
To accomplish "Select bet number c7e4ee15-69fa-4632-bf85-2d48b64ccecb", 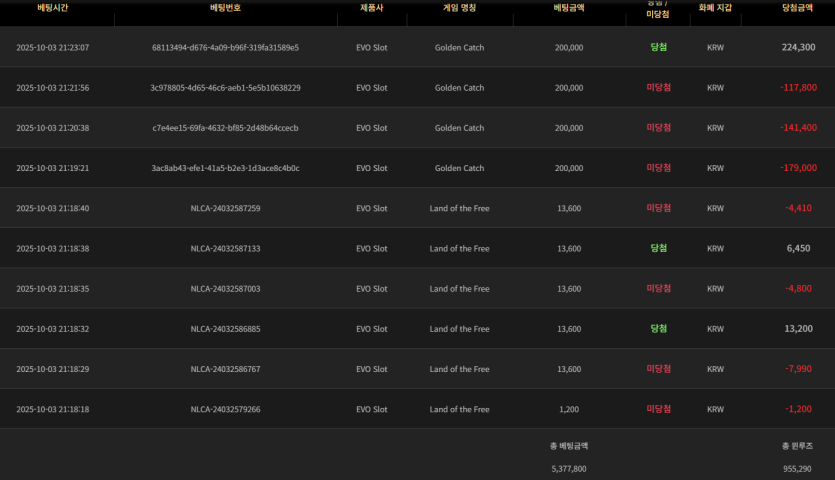I will tap(225, 128).
